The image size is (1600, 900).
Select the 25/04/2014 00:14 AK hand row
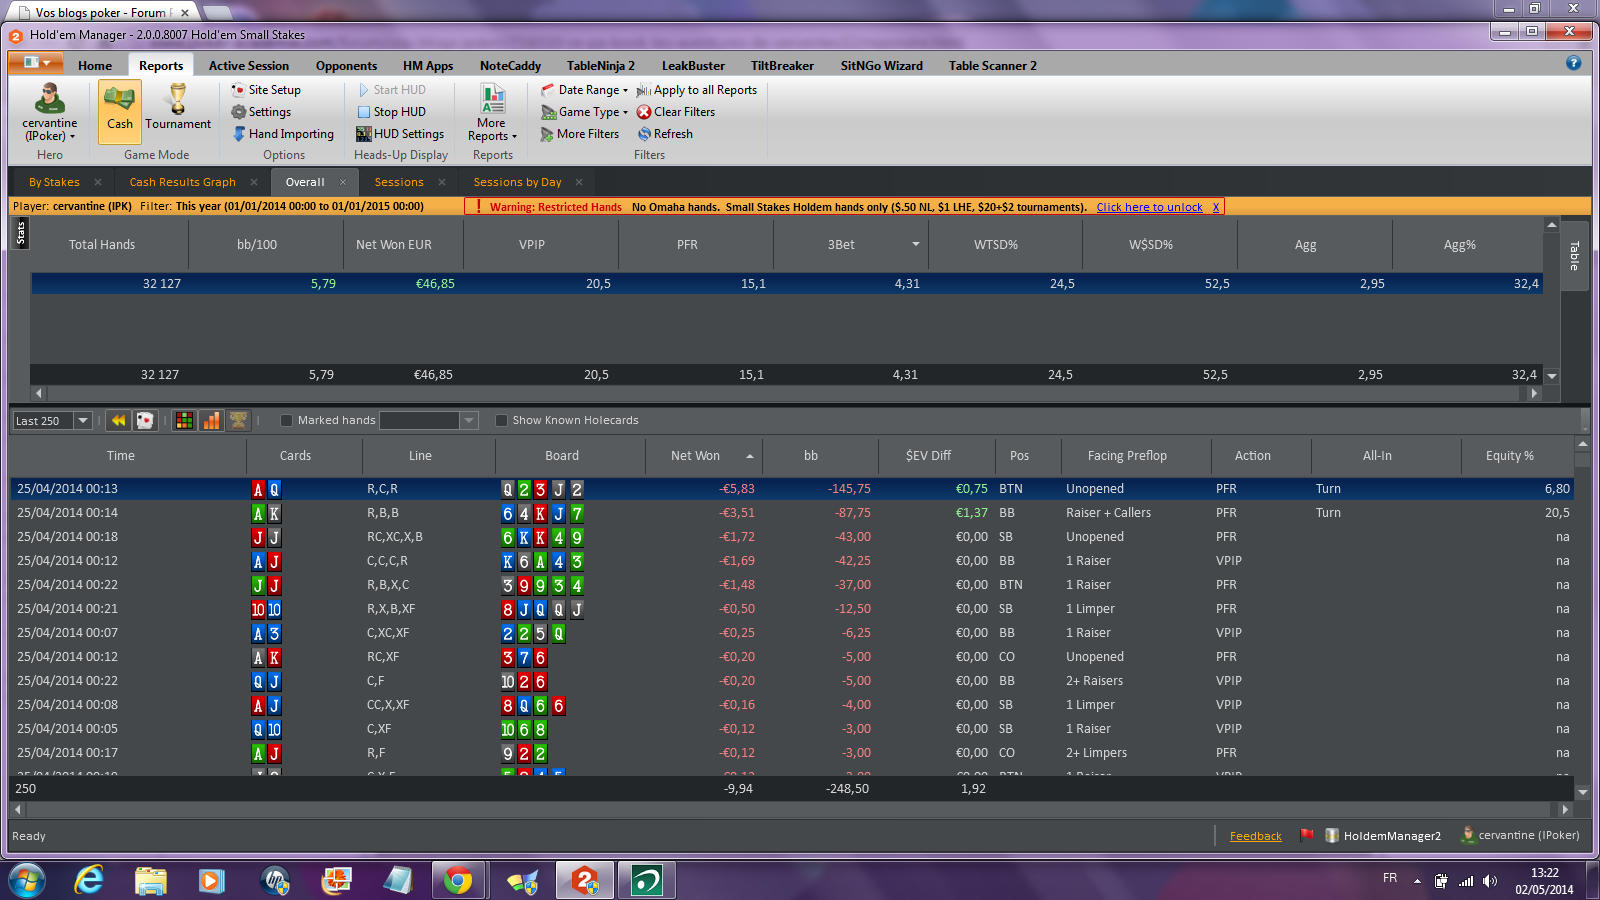coord(791,513)
